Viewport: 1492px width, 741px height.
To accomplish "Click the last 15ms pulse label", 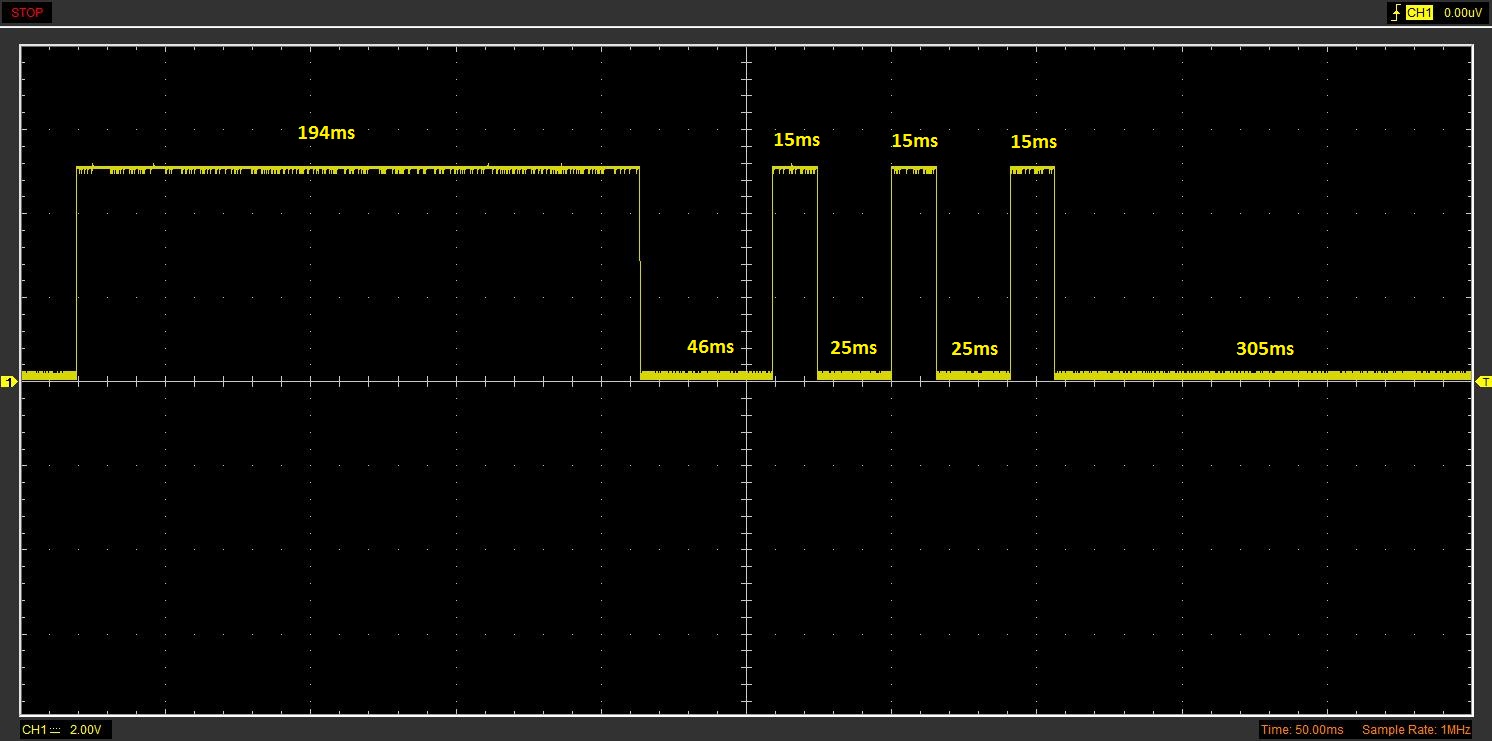I will [x=1033, y=142].
